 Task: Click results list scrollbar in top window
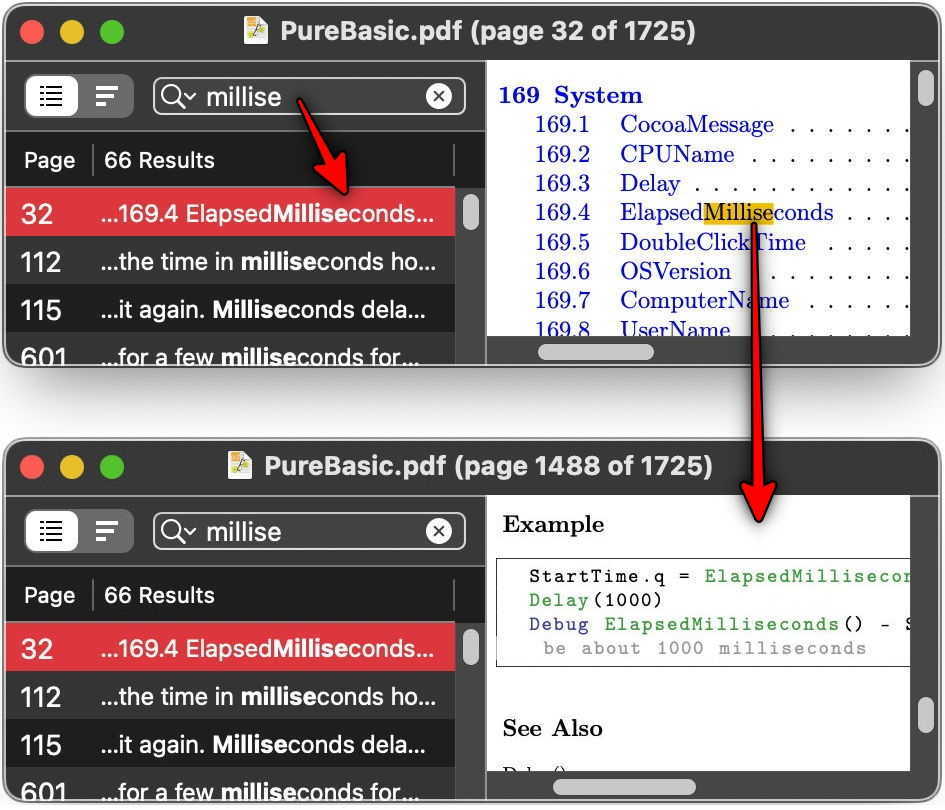[x=471, y=212]
